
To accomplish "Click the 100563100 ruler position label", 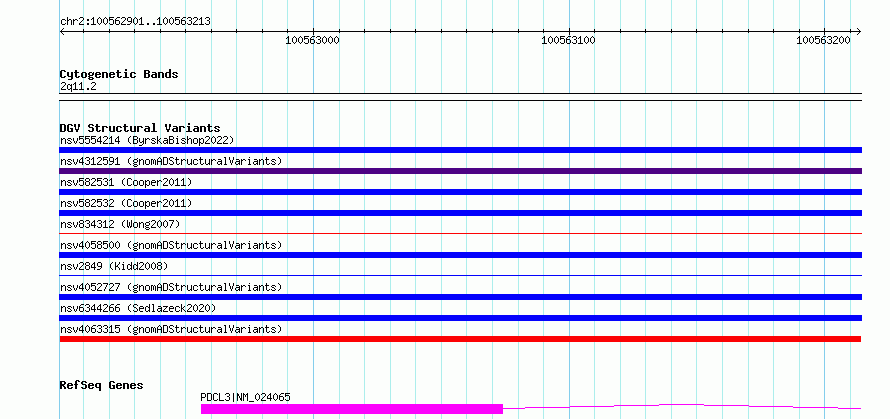I will tap(568, 40).
